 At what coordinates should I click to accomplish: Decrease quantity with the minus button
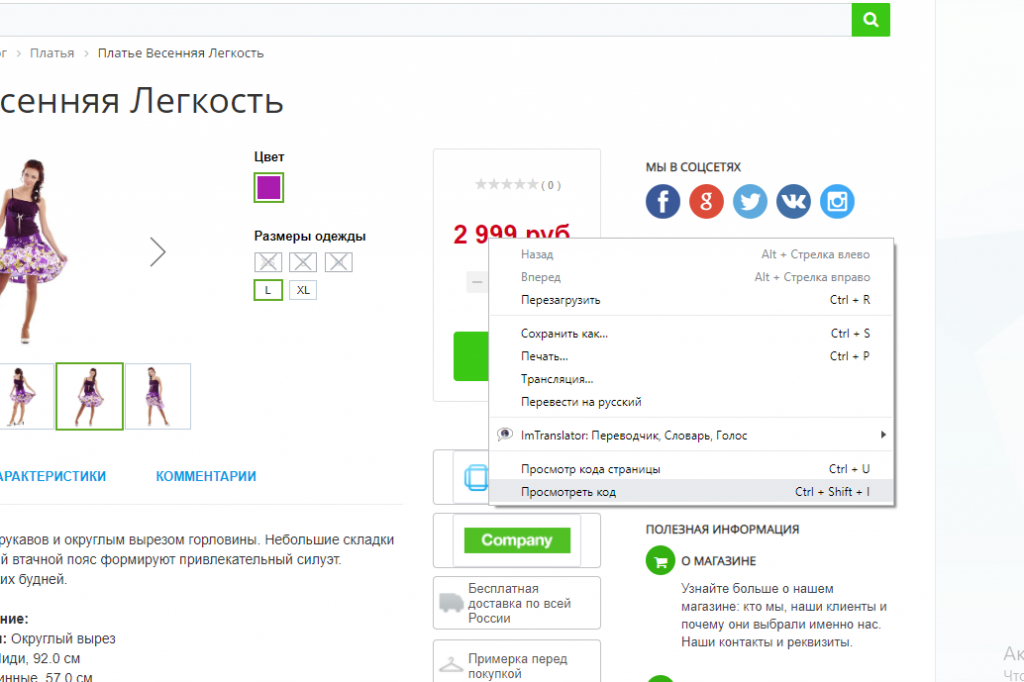(477, 282)
